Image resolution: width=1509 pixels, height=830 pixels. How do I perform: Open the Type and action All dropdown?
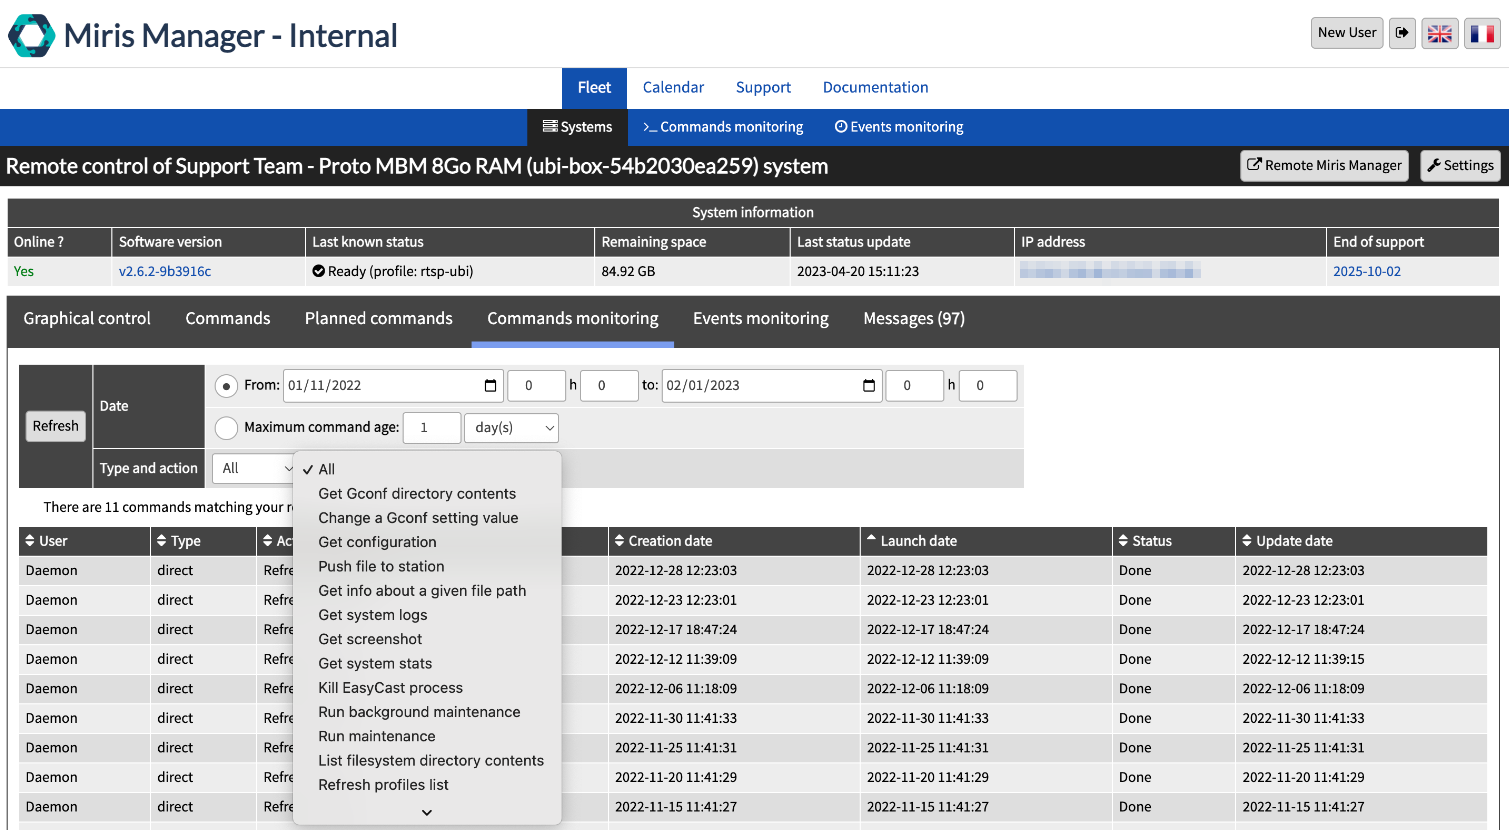click(x=255, y=468)
